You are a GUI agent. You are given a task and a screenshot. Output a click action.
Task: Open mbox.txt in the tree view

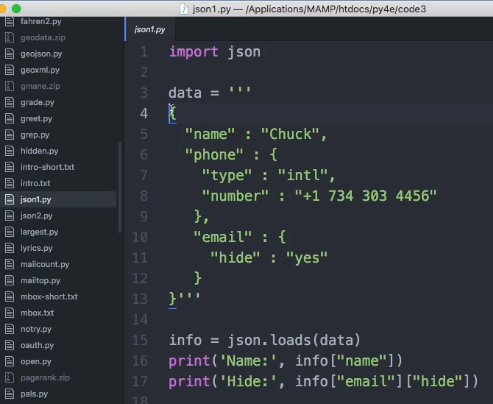[37, 313]
